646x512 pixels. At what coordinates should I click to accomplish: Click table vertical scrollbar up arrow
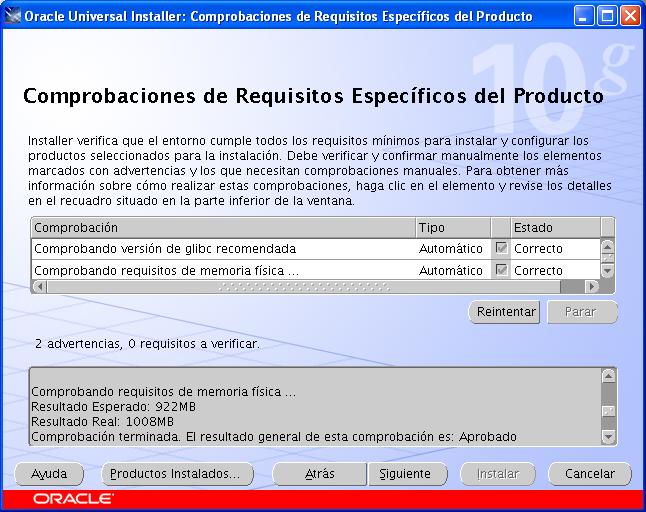(x=608, y=247)
